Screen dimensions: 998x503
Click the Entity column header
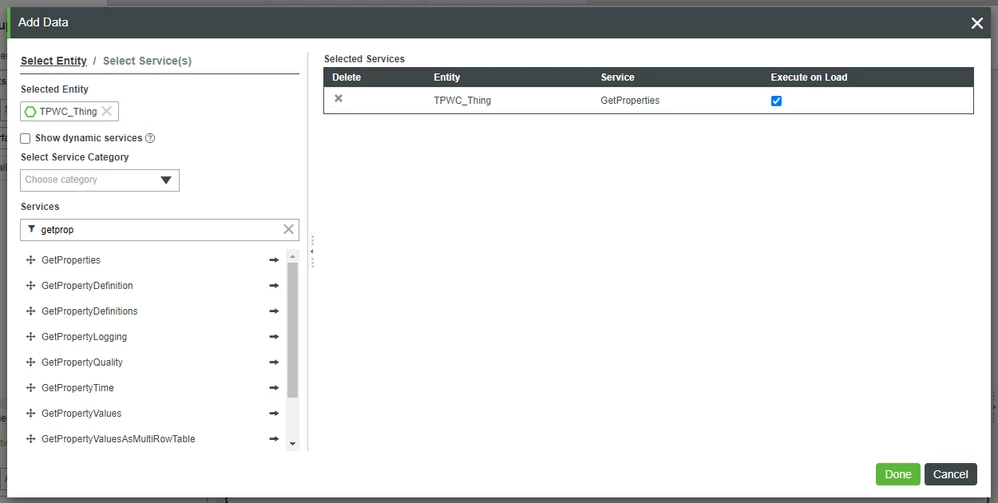pos(447,77)
